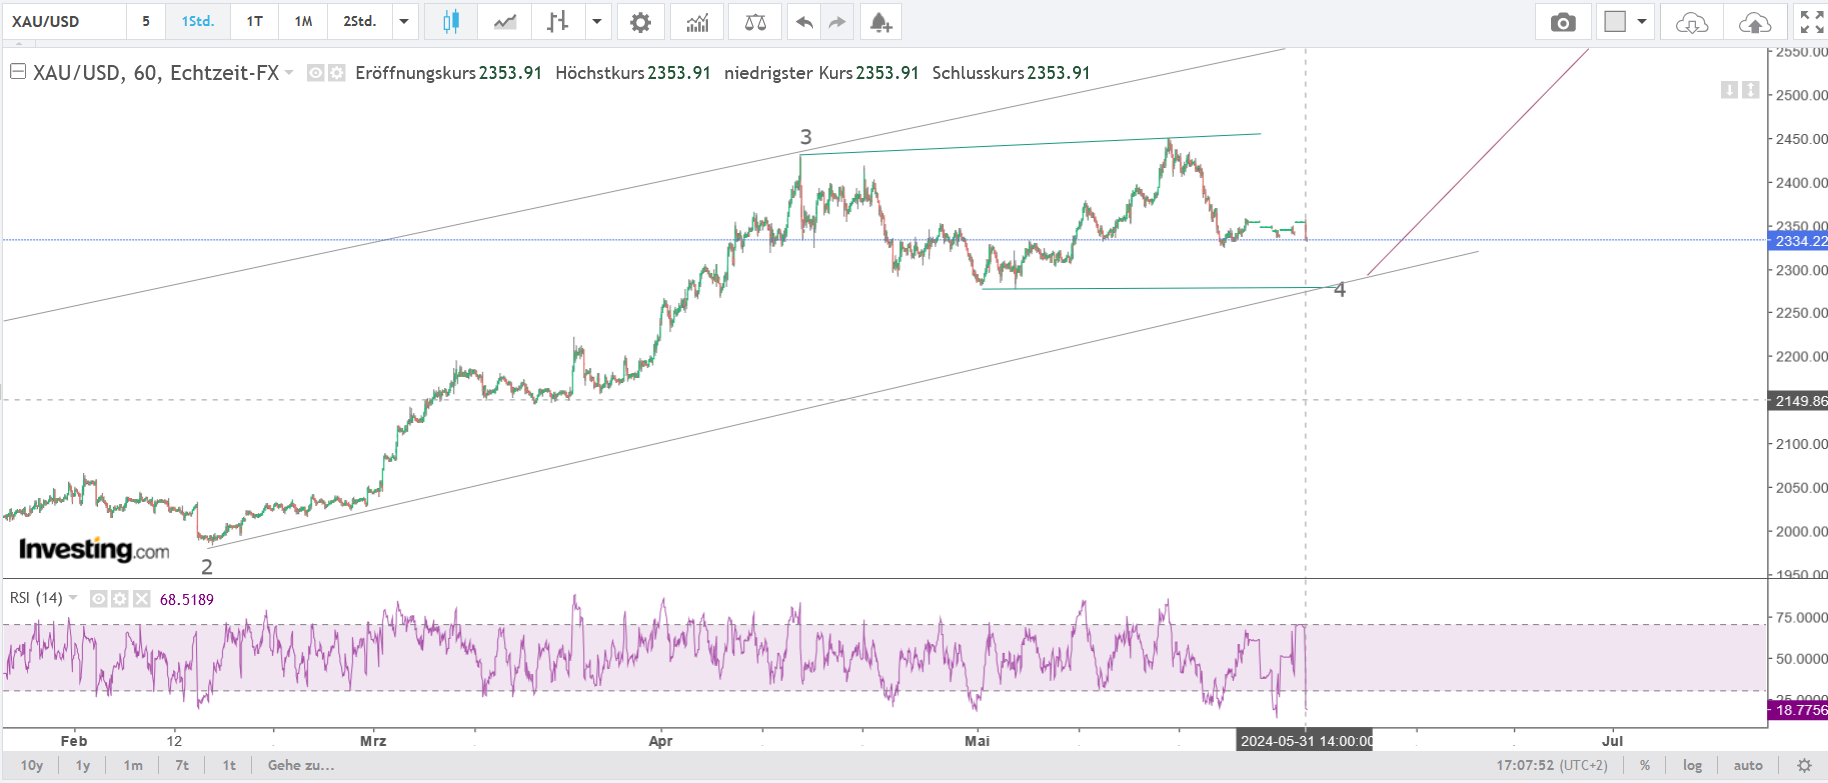1828x783 pixels.
Task: Move pane down arrow button
Action: click(x=1729, y=90)
